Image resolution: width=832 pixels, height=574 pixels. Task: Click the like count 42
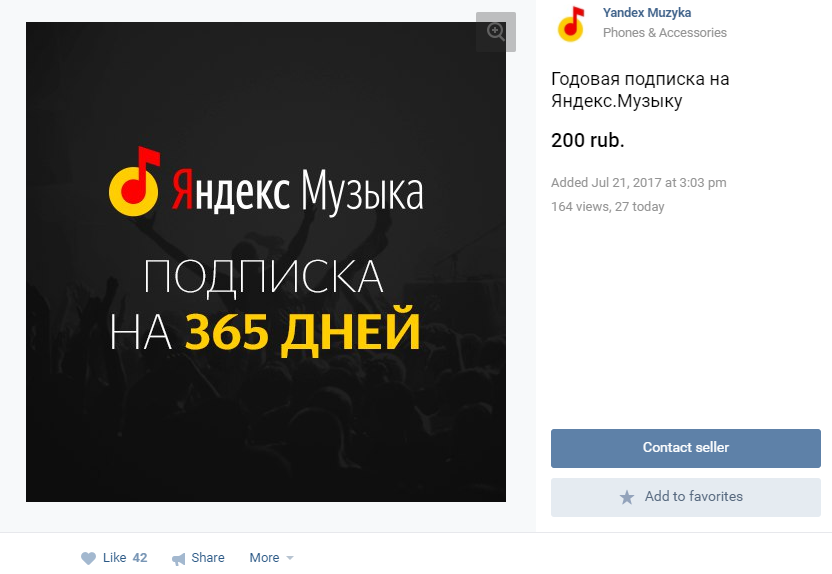tap(140, 558)
